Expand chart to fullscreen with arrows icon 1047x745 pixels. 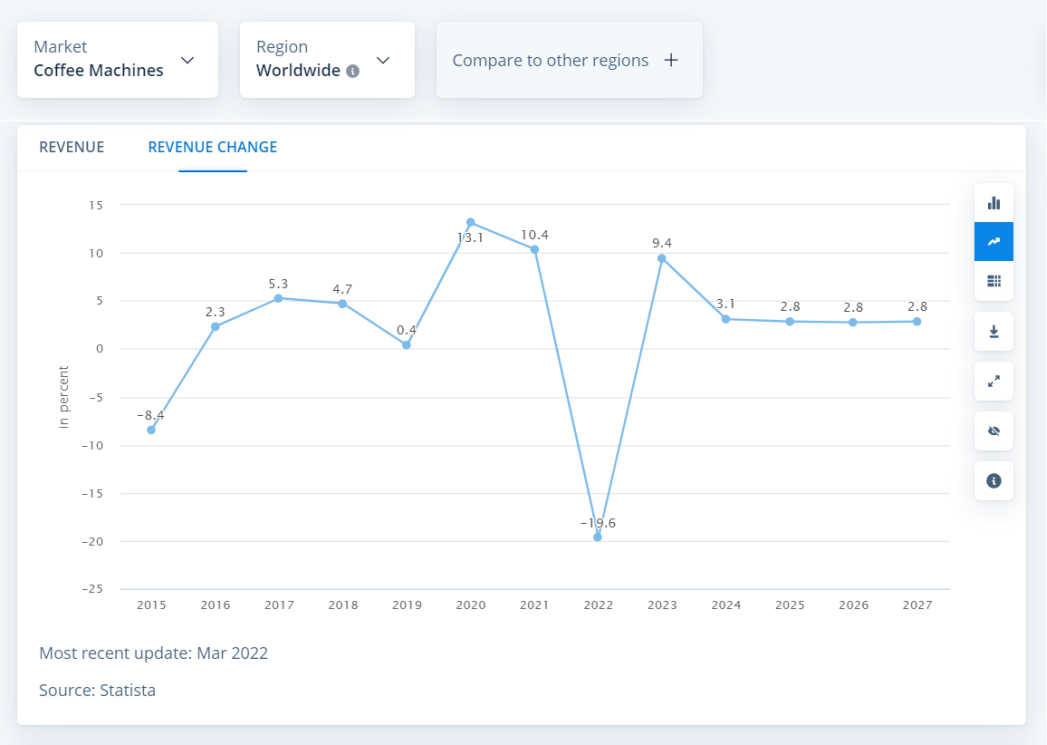click(x=993, y=381)
